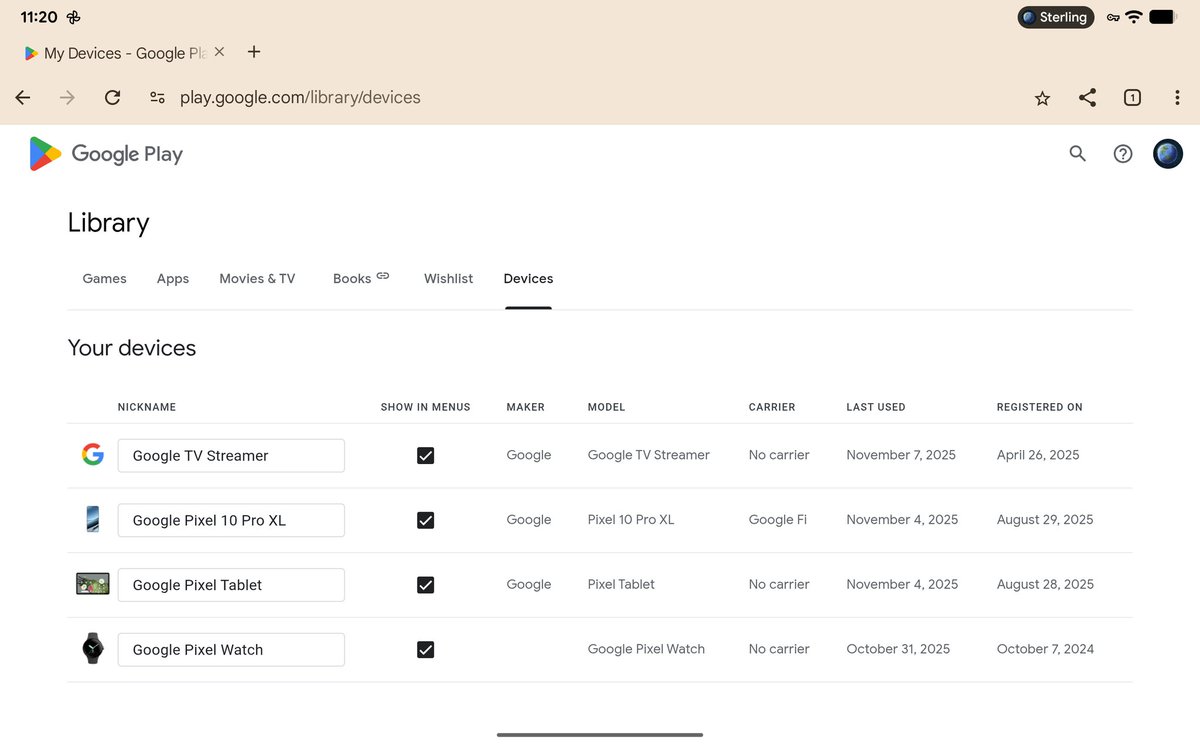Click the Pixel Tablet device thumbnail
The width and height of the screenshot is (1200, 750).
pyautogui.click(x=92, y=584)
